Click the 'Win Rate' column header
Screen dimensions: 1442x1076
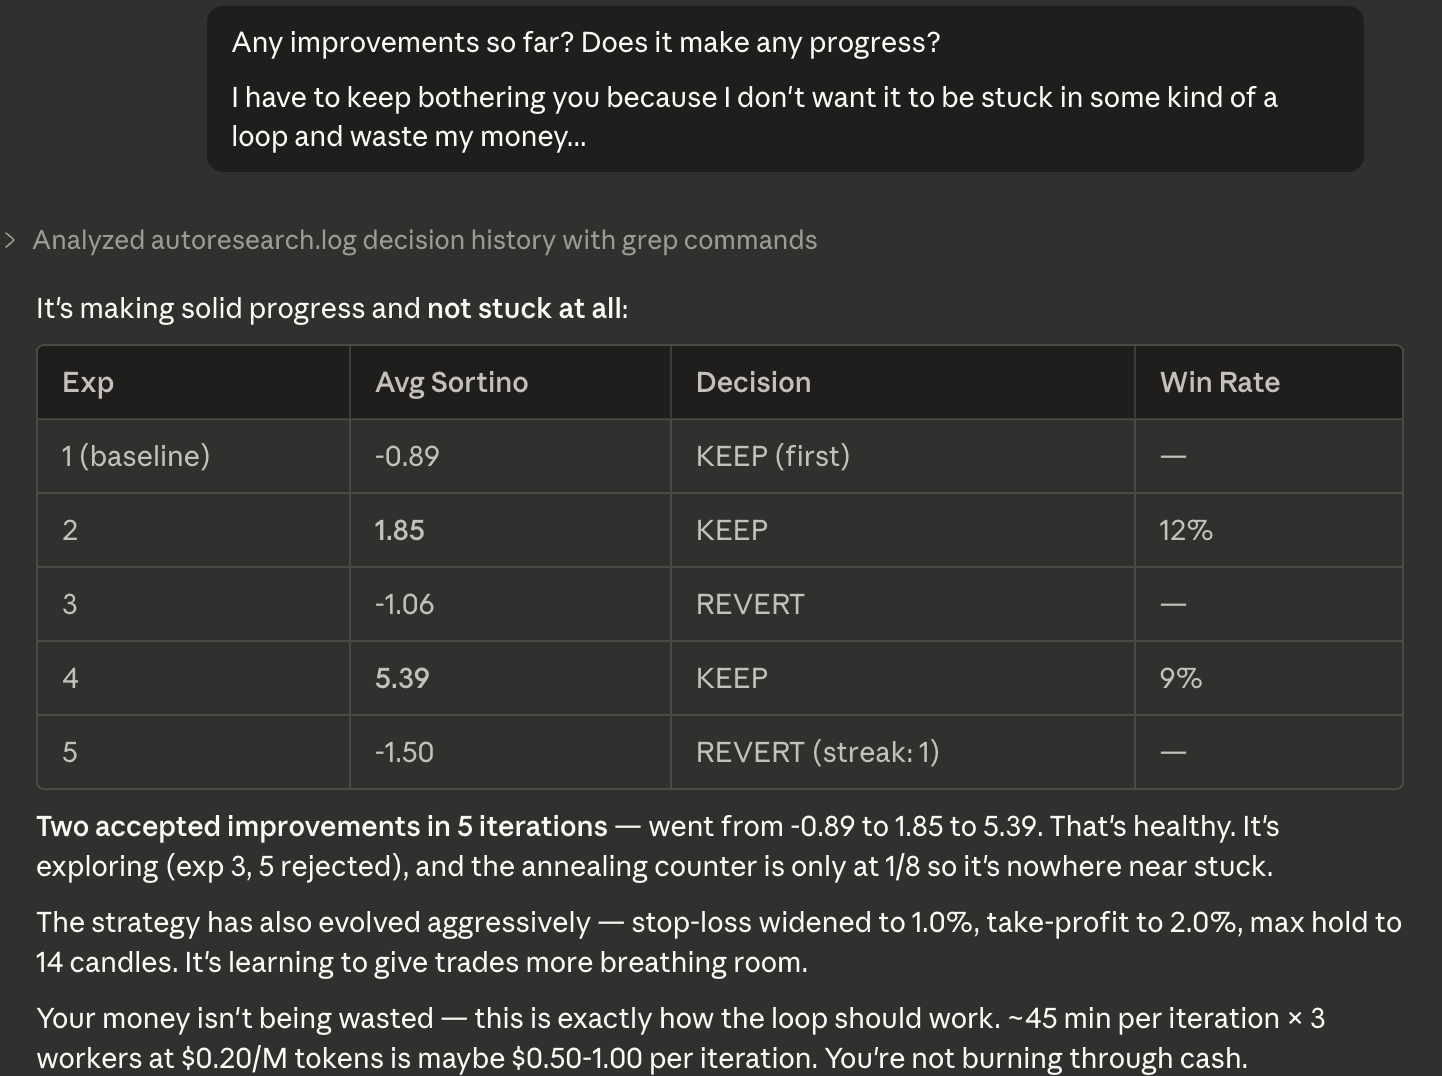tap(1268, 382)
